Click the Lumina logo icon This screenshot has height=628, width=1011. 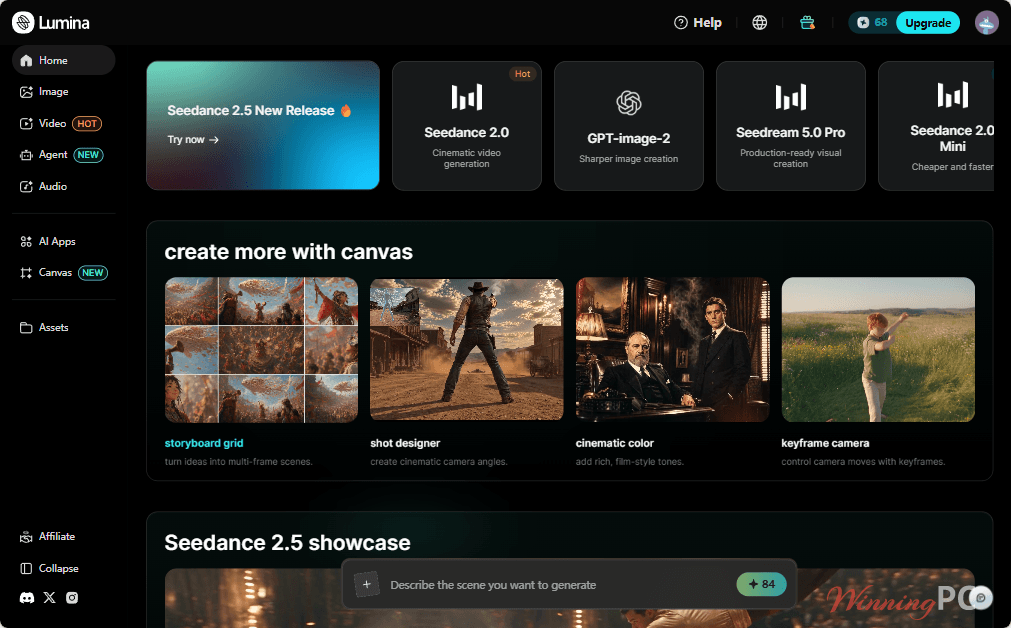(x=23, y=23)
